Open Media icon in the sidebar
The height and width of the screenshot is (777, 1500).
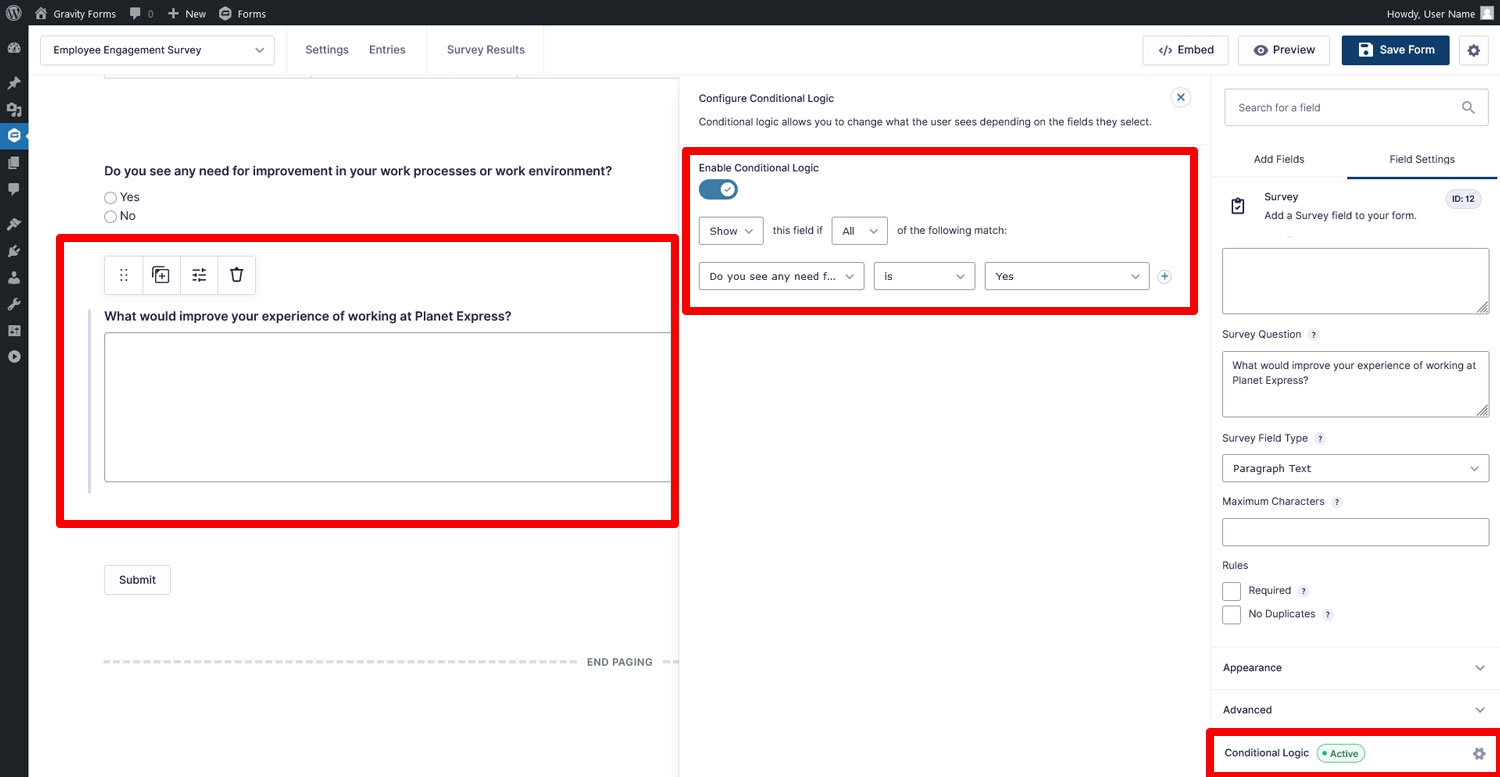pos(14,109)
